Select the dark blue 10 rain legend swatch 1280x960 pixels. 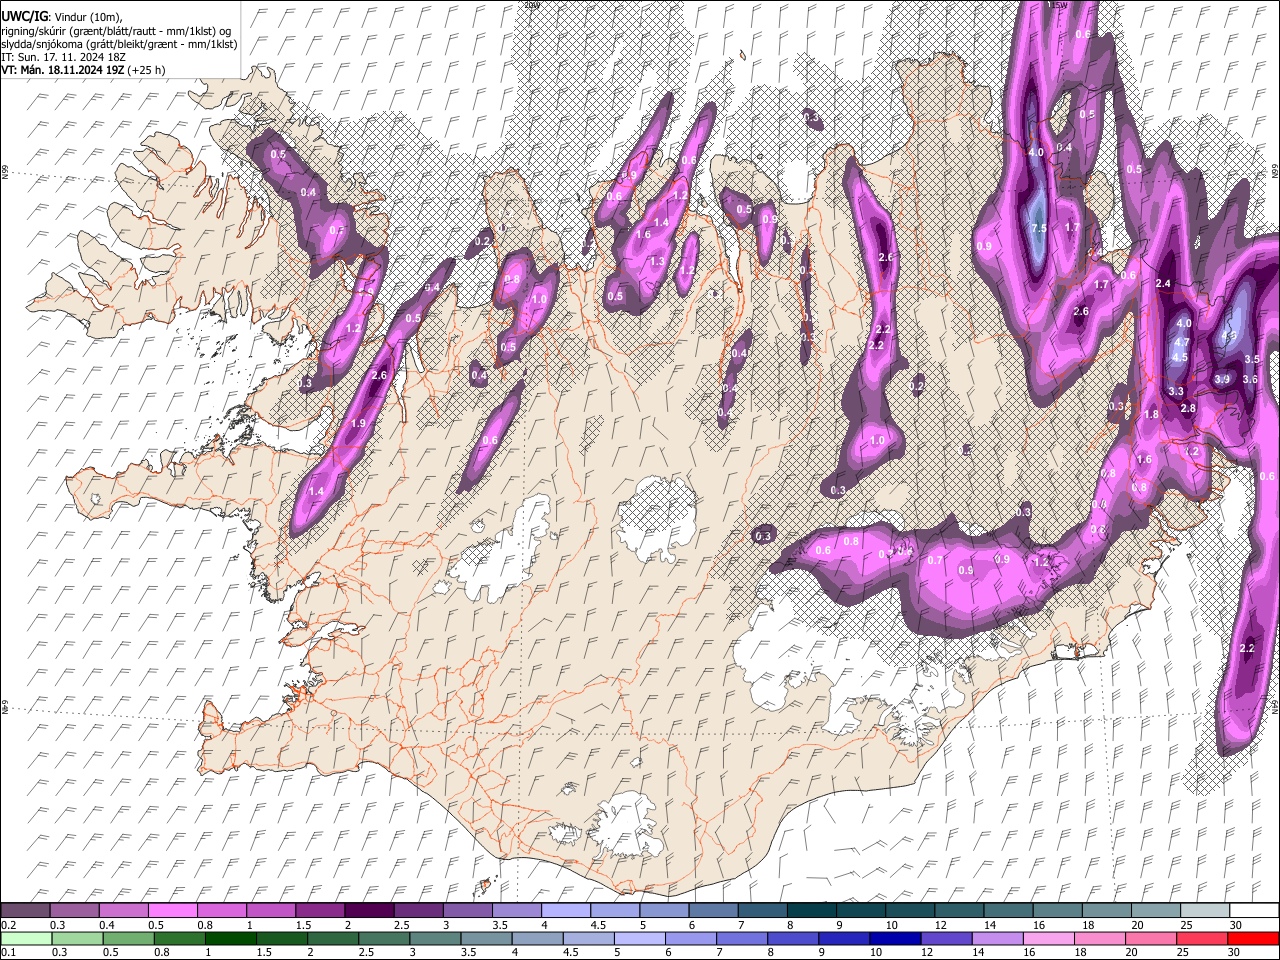[895, 939]
